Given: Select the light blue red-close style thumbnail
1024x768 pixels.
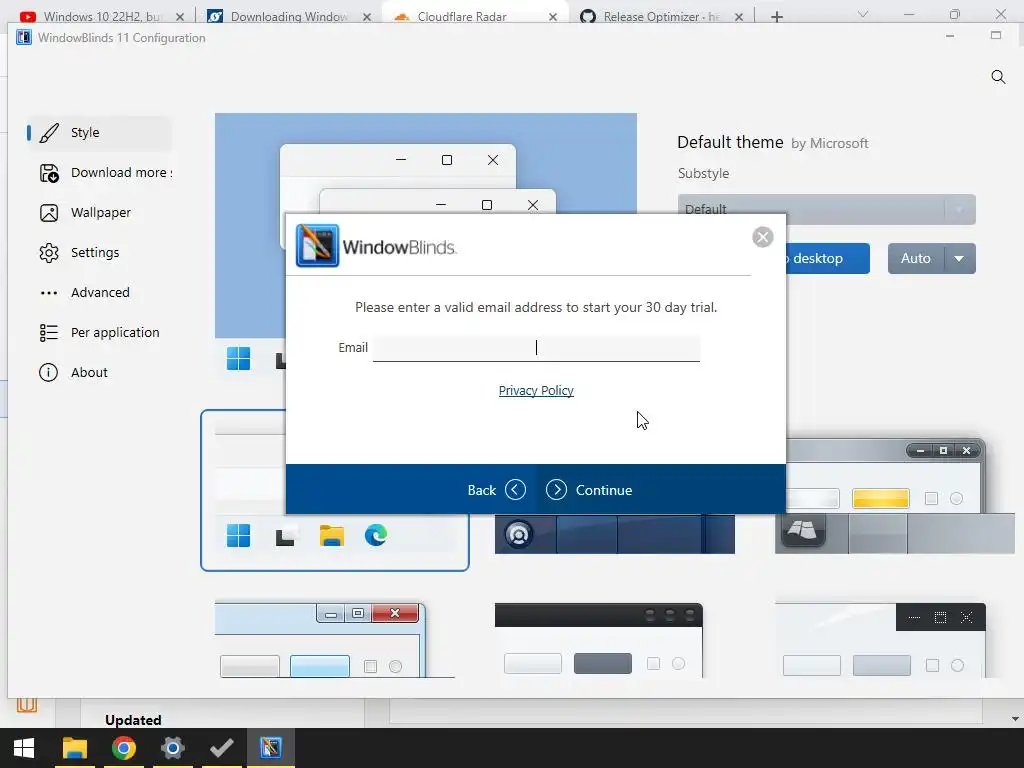Looking at the screenshot, I should (x=334, y=640).
